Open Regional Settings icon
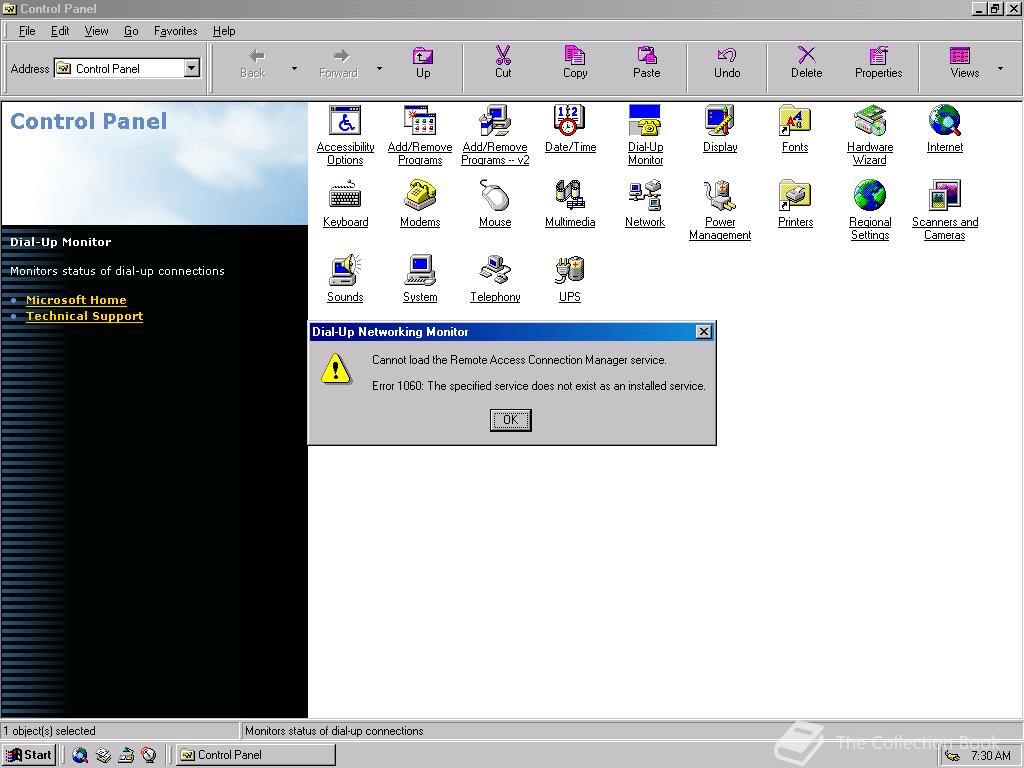This screenshot has width=1024, height=768. point(870,210)
